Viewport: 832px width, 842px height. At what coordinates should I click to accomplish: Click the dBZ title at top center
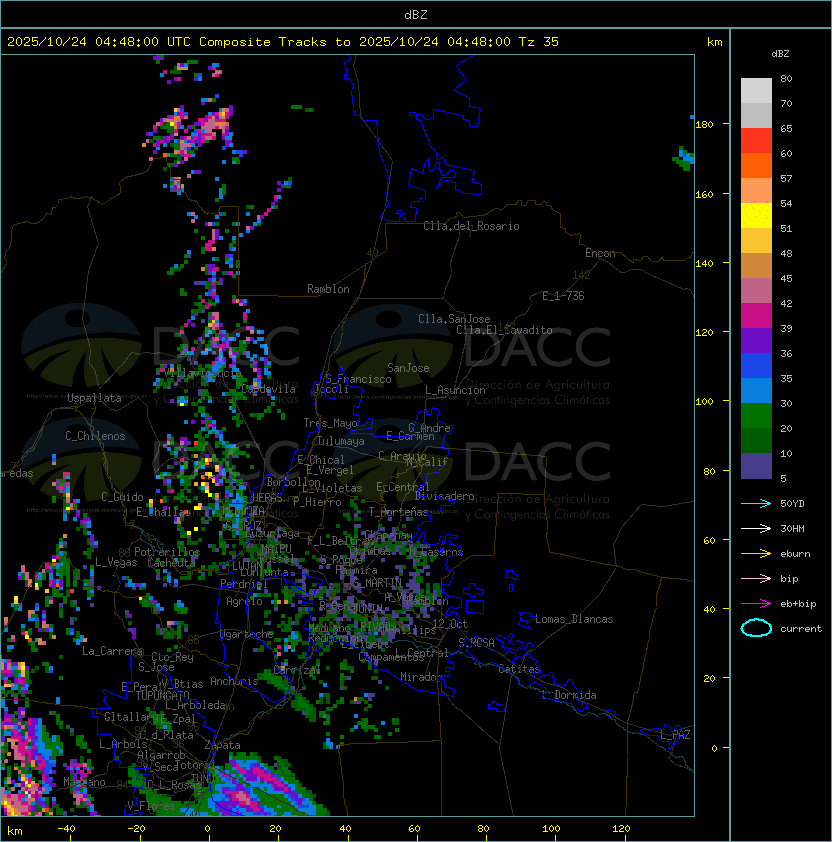(x=416, y=14)
